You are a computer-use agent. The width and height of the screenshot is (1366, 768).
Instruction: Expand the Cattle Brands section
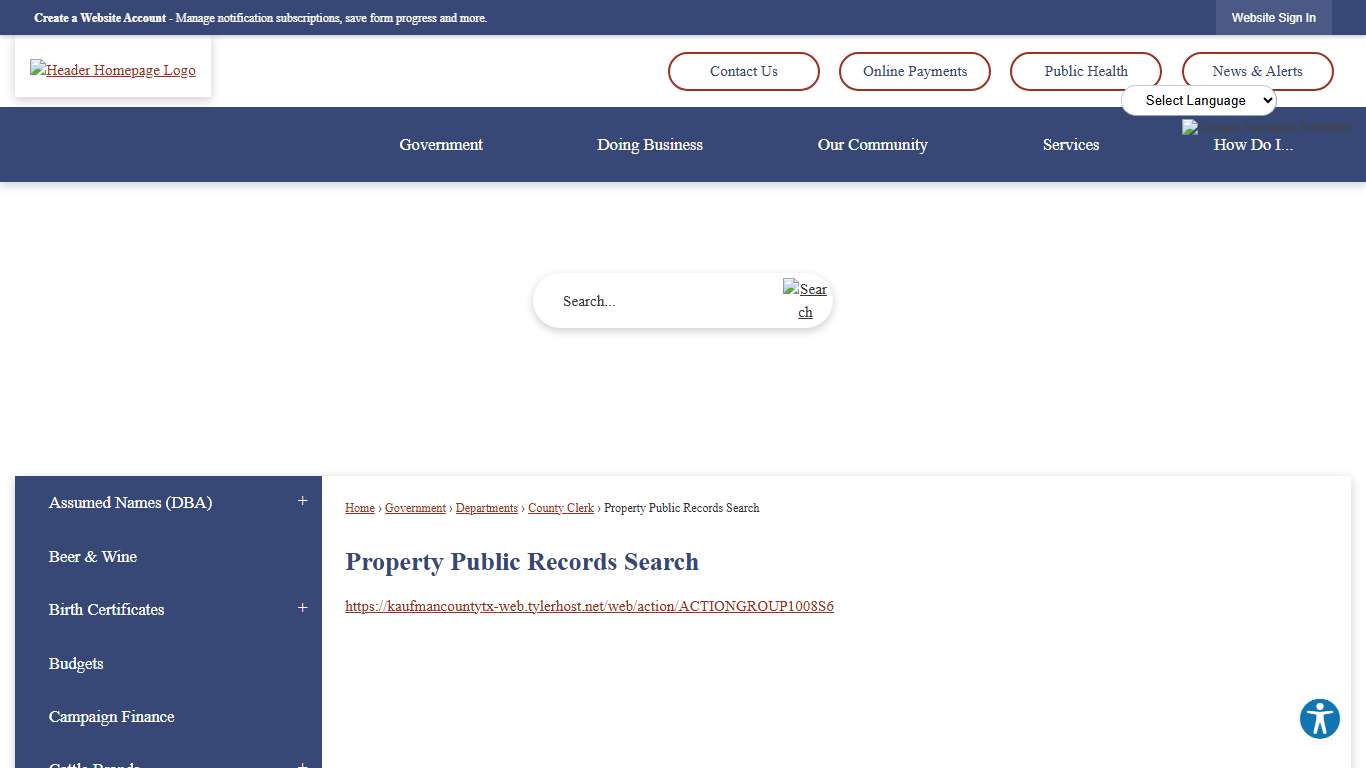pos(302,764)
